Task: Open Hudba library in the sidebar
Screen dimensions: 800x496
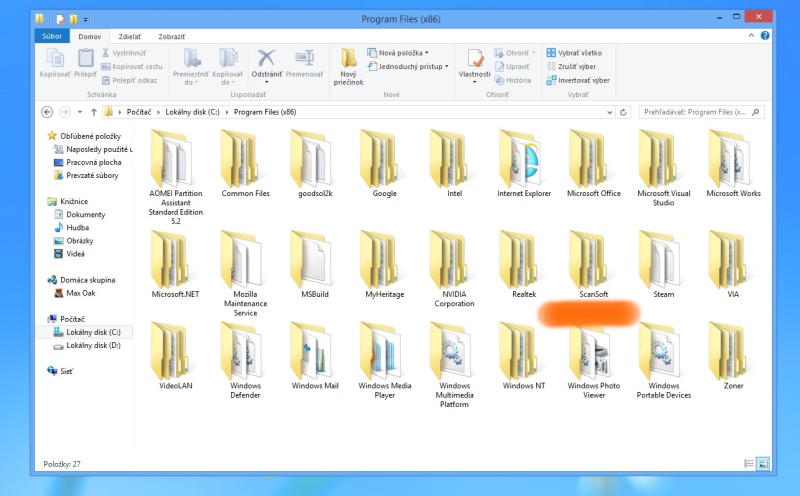Action: [x=71, y=228]
